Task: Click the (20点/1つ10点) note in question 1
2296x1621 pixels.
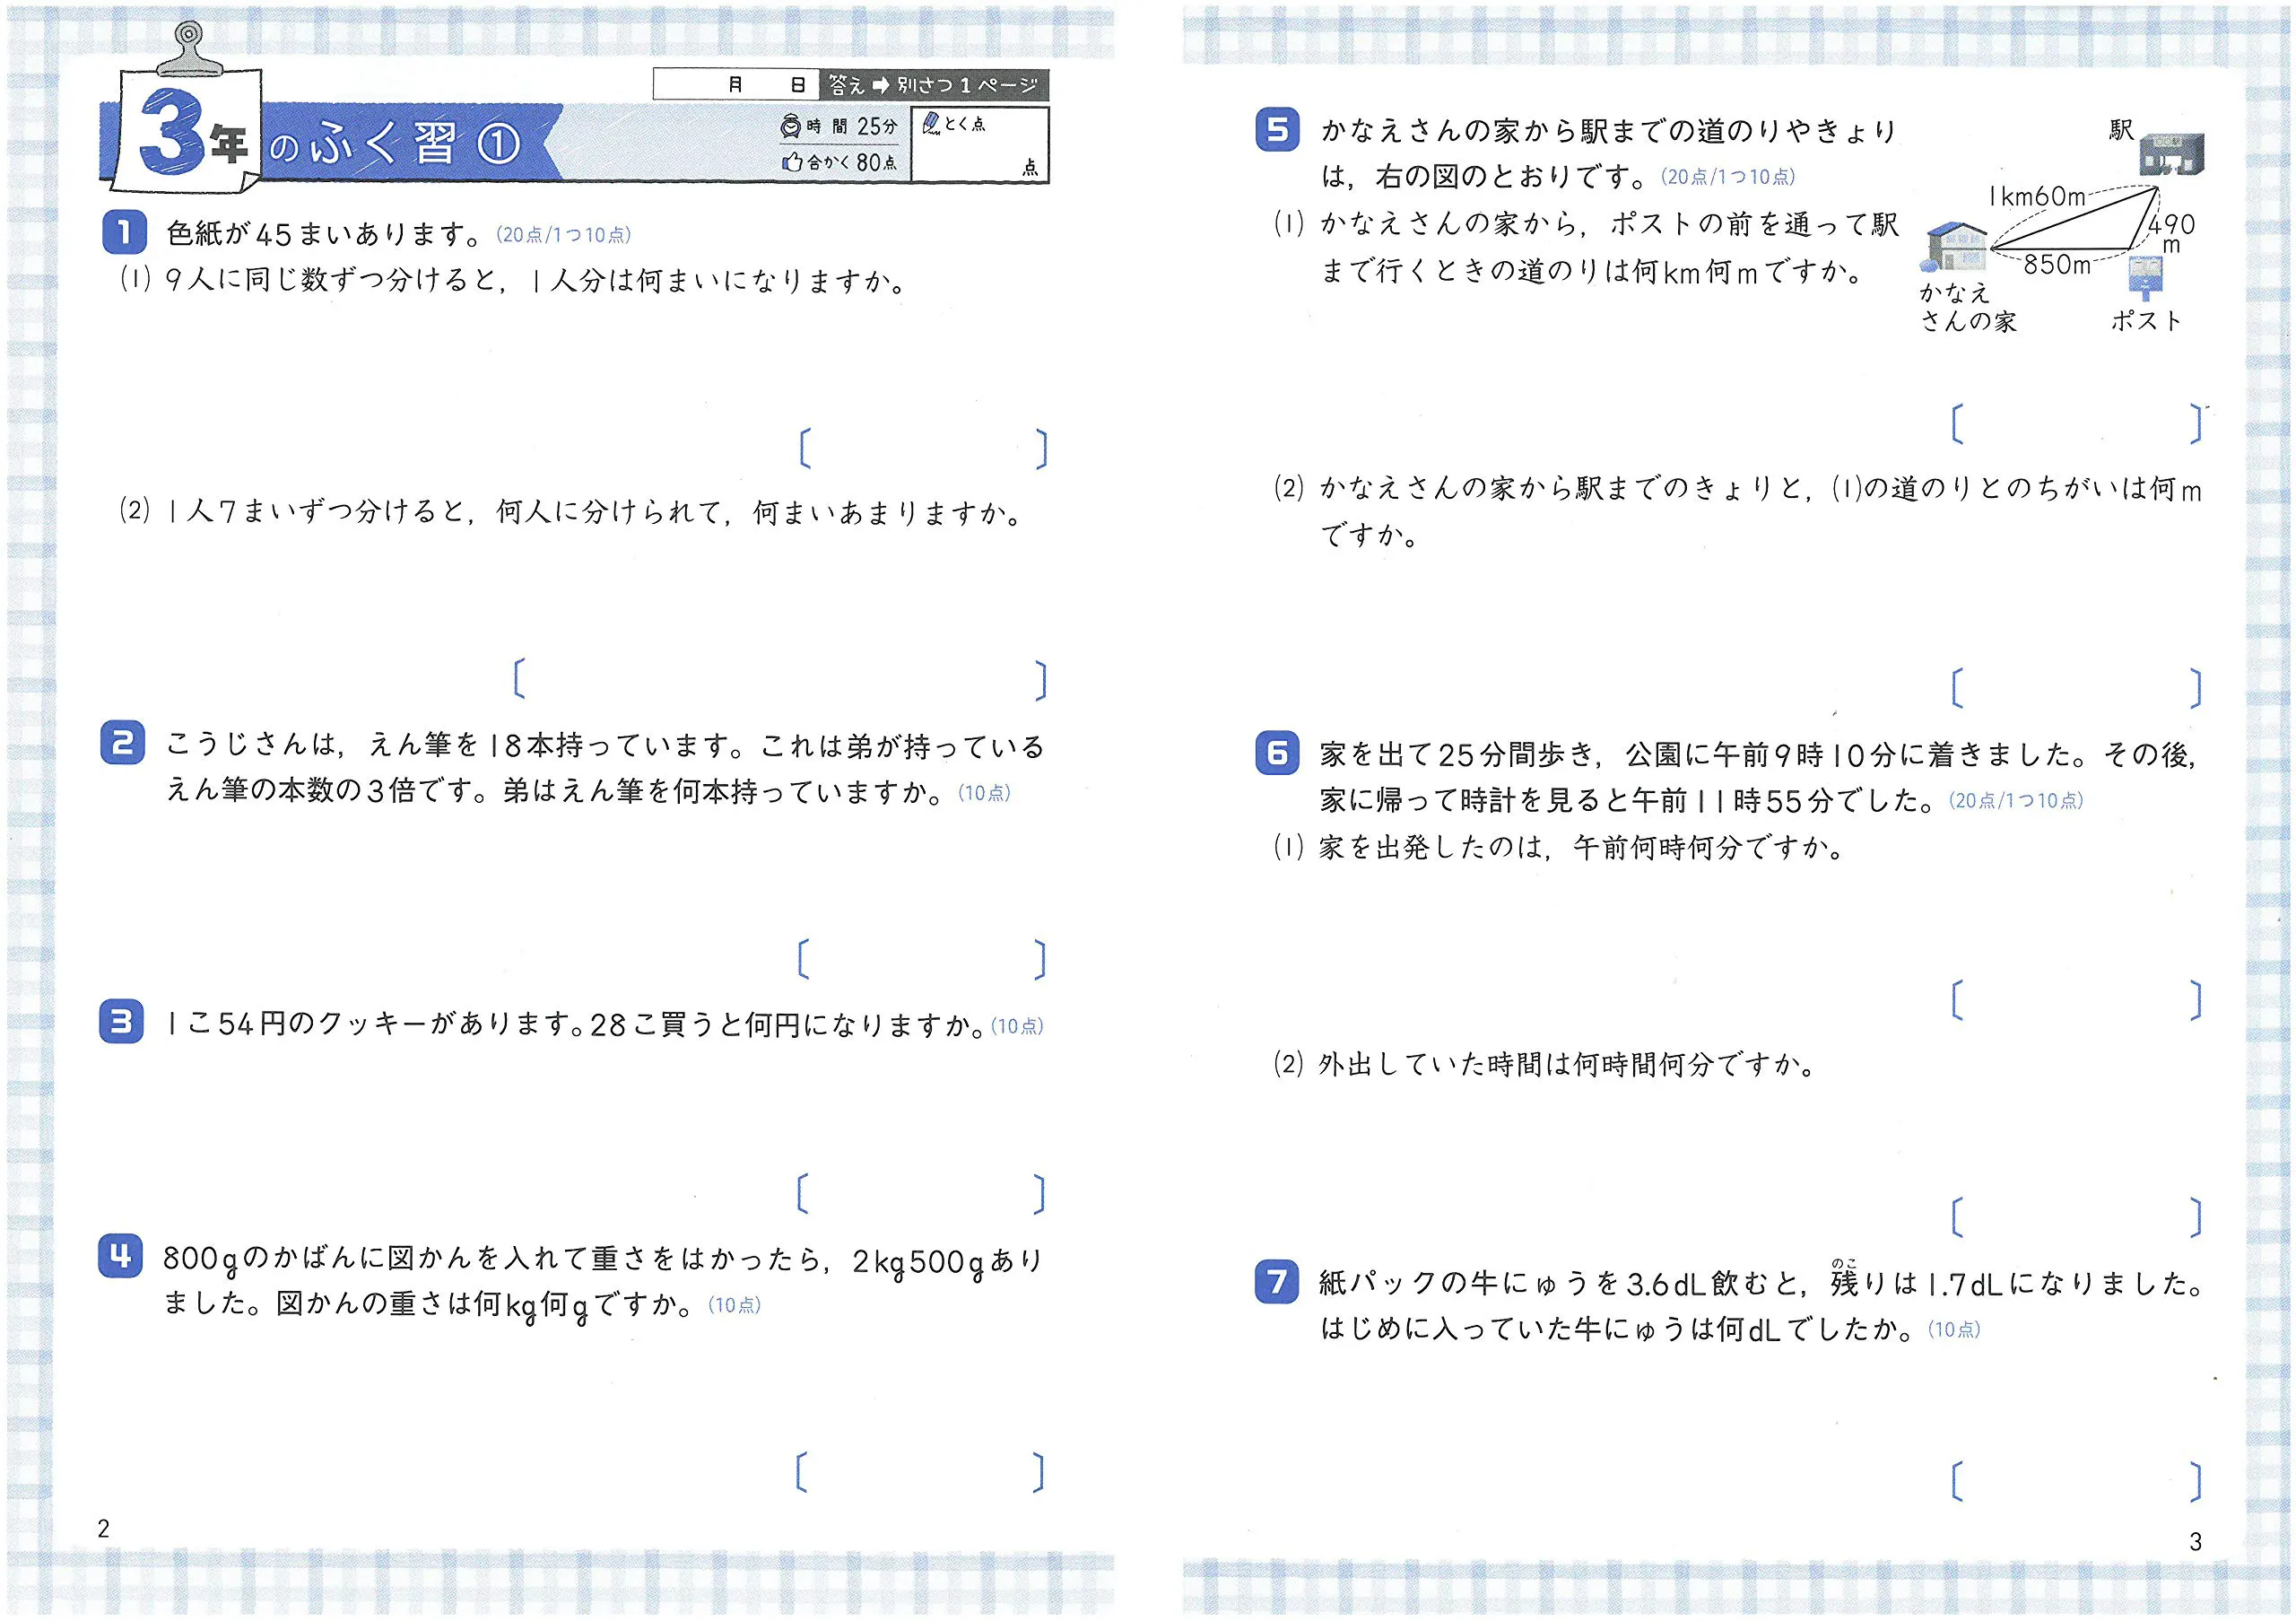Action: [x=563, y=235]
